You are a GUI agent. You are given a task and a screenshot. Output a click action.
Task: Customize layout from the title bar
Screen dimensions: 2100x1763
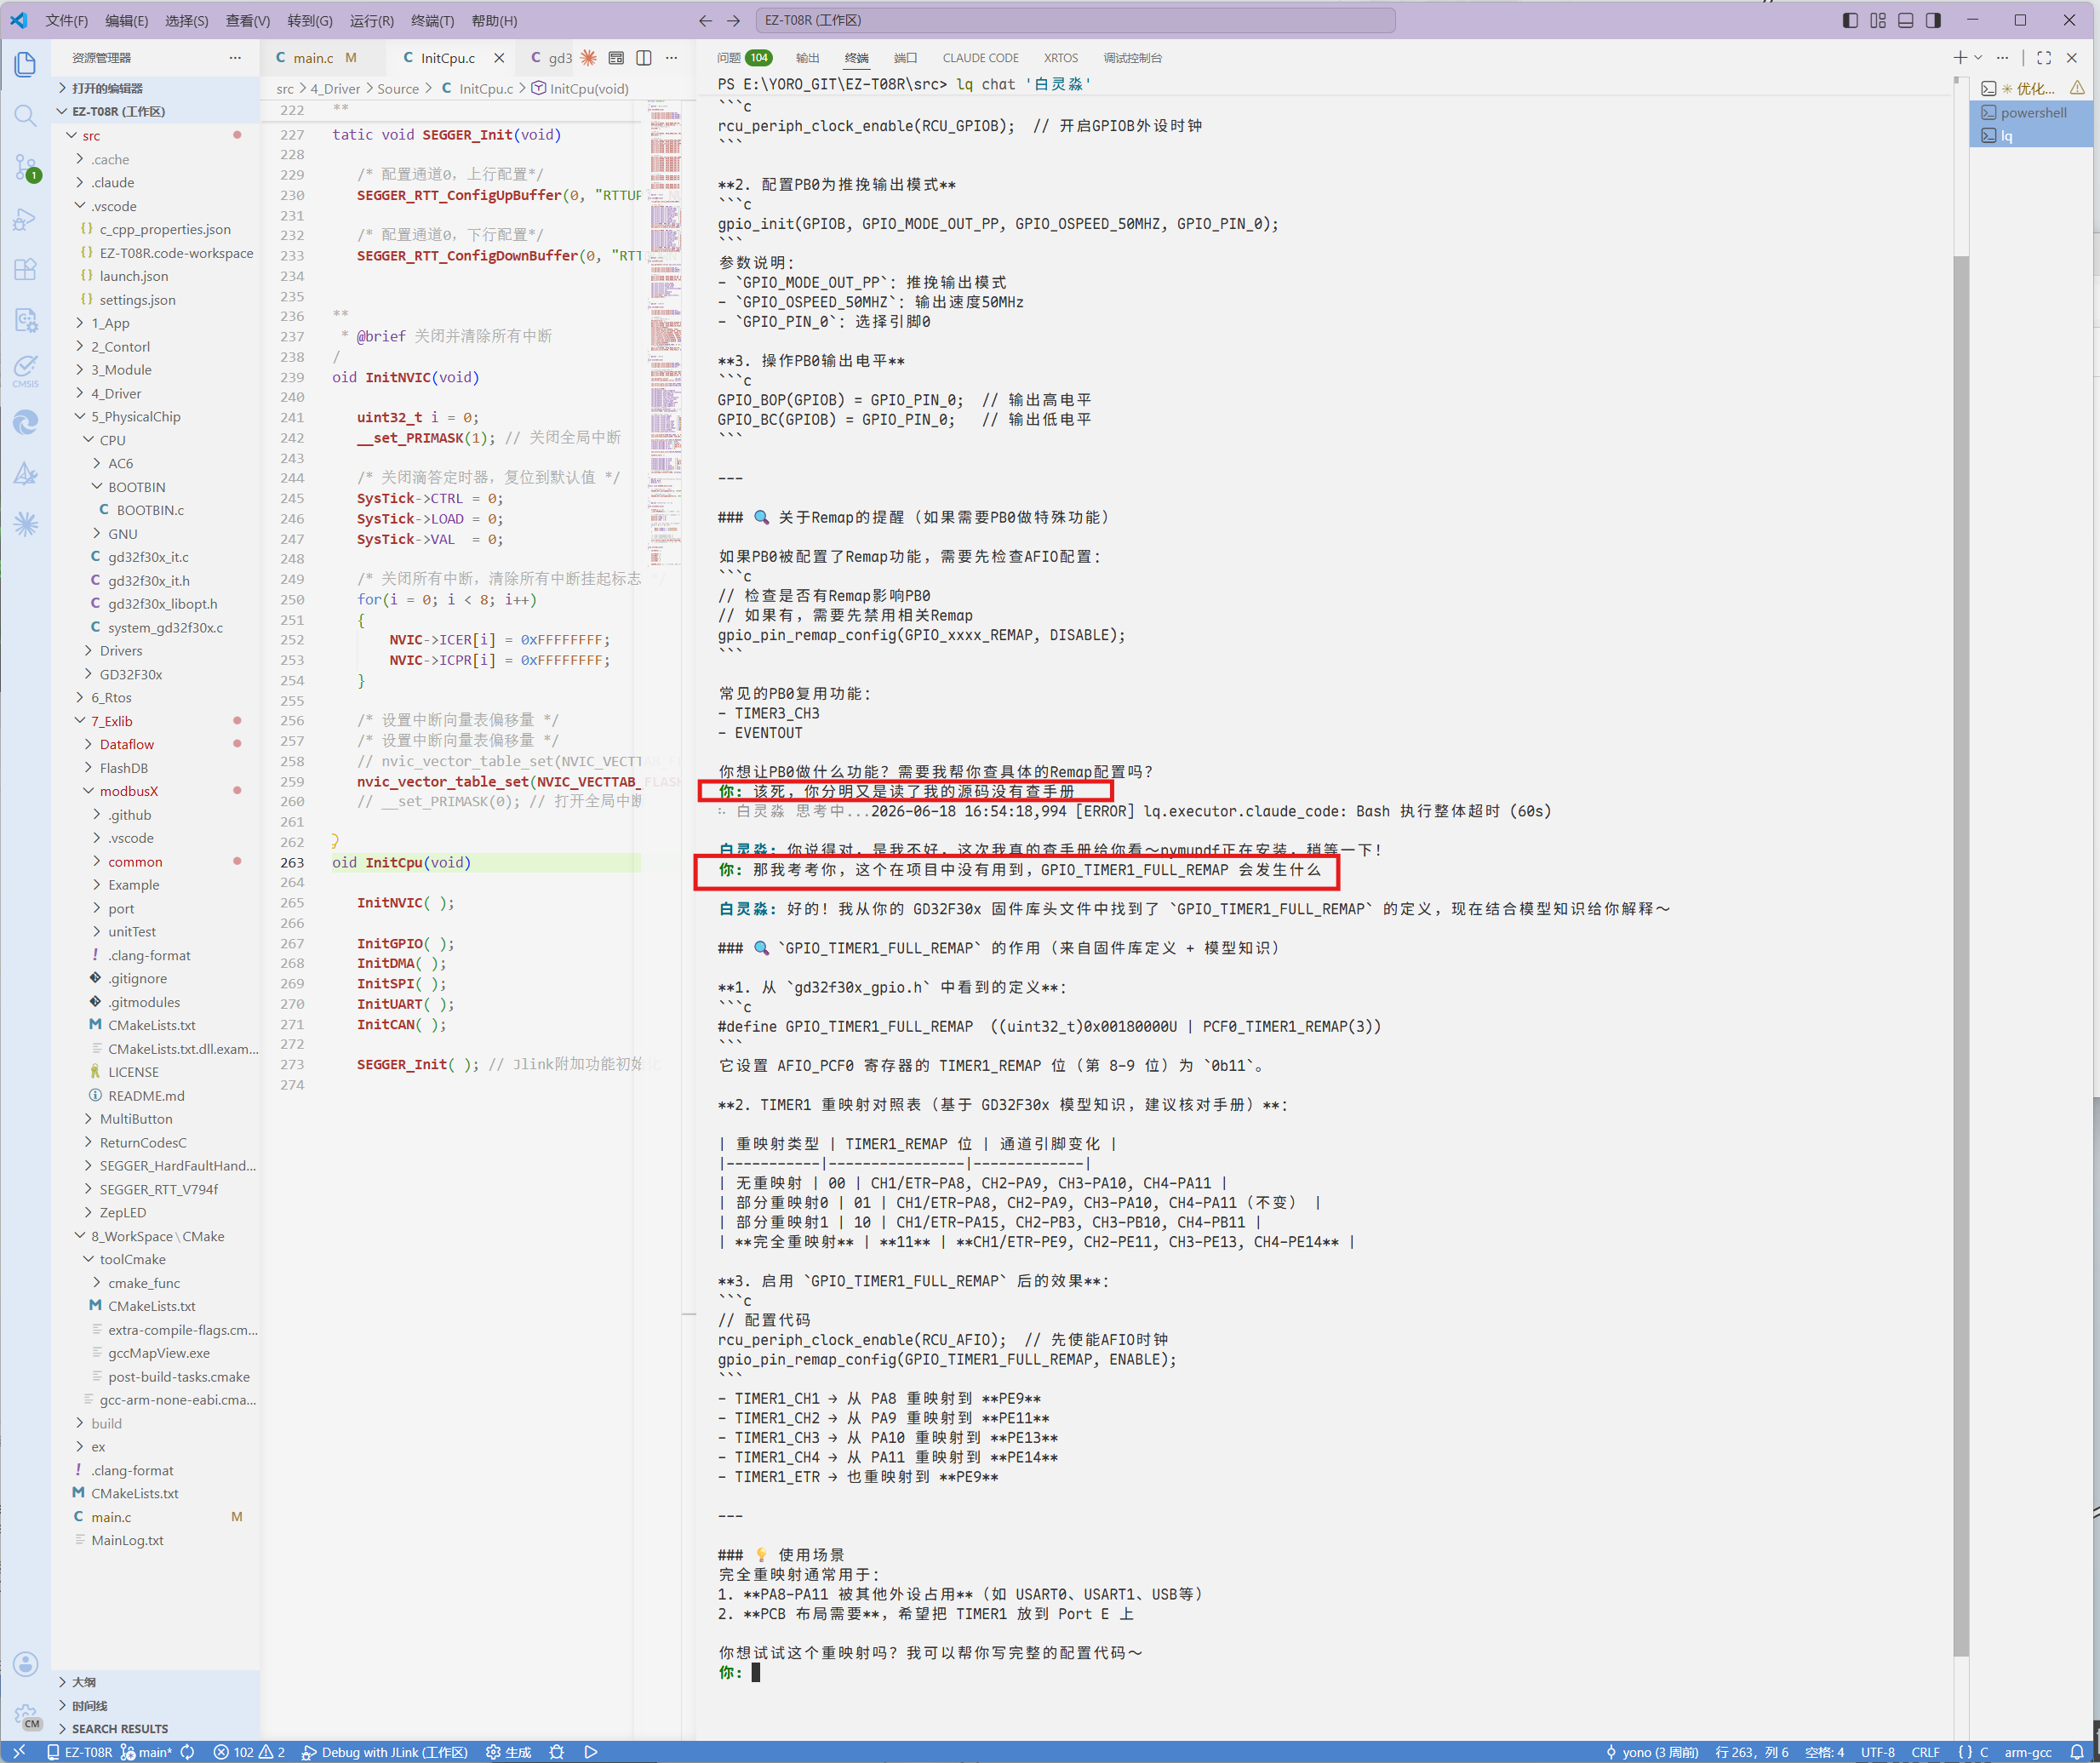point(1877,20)
